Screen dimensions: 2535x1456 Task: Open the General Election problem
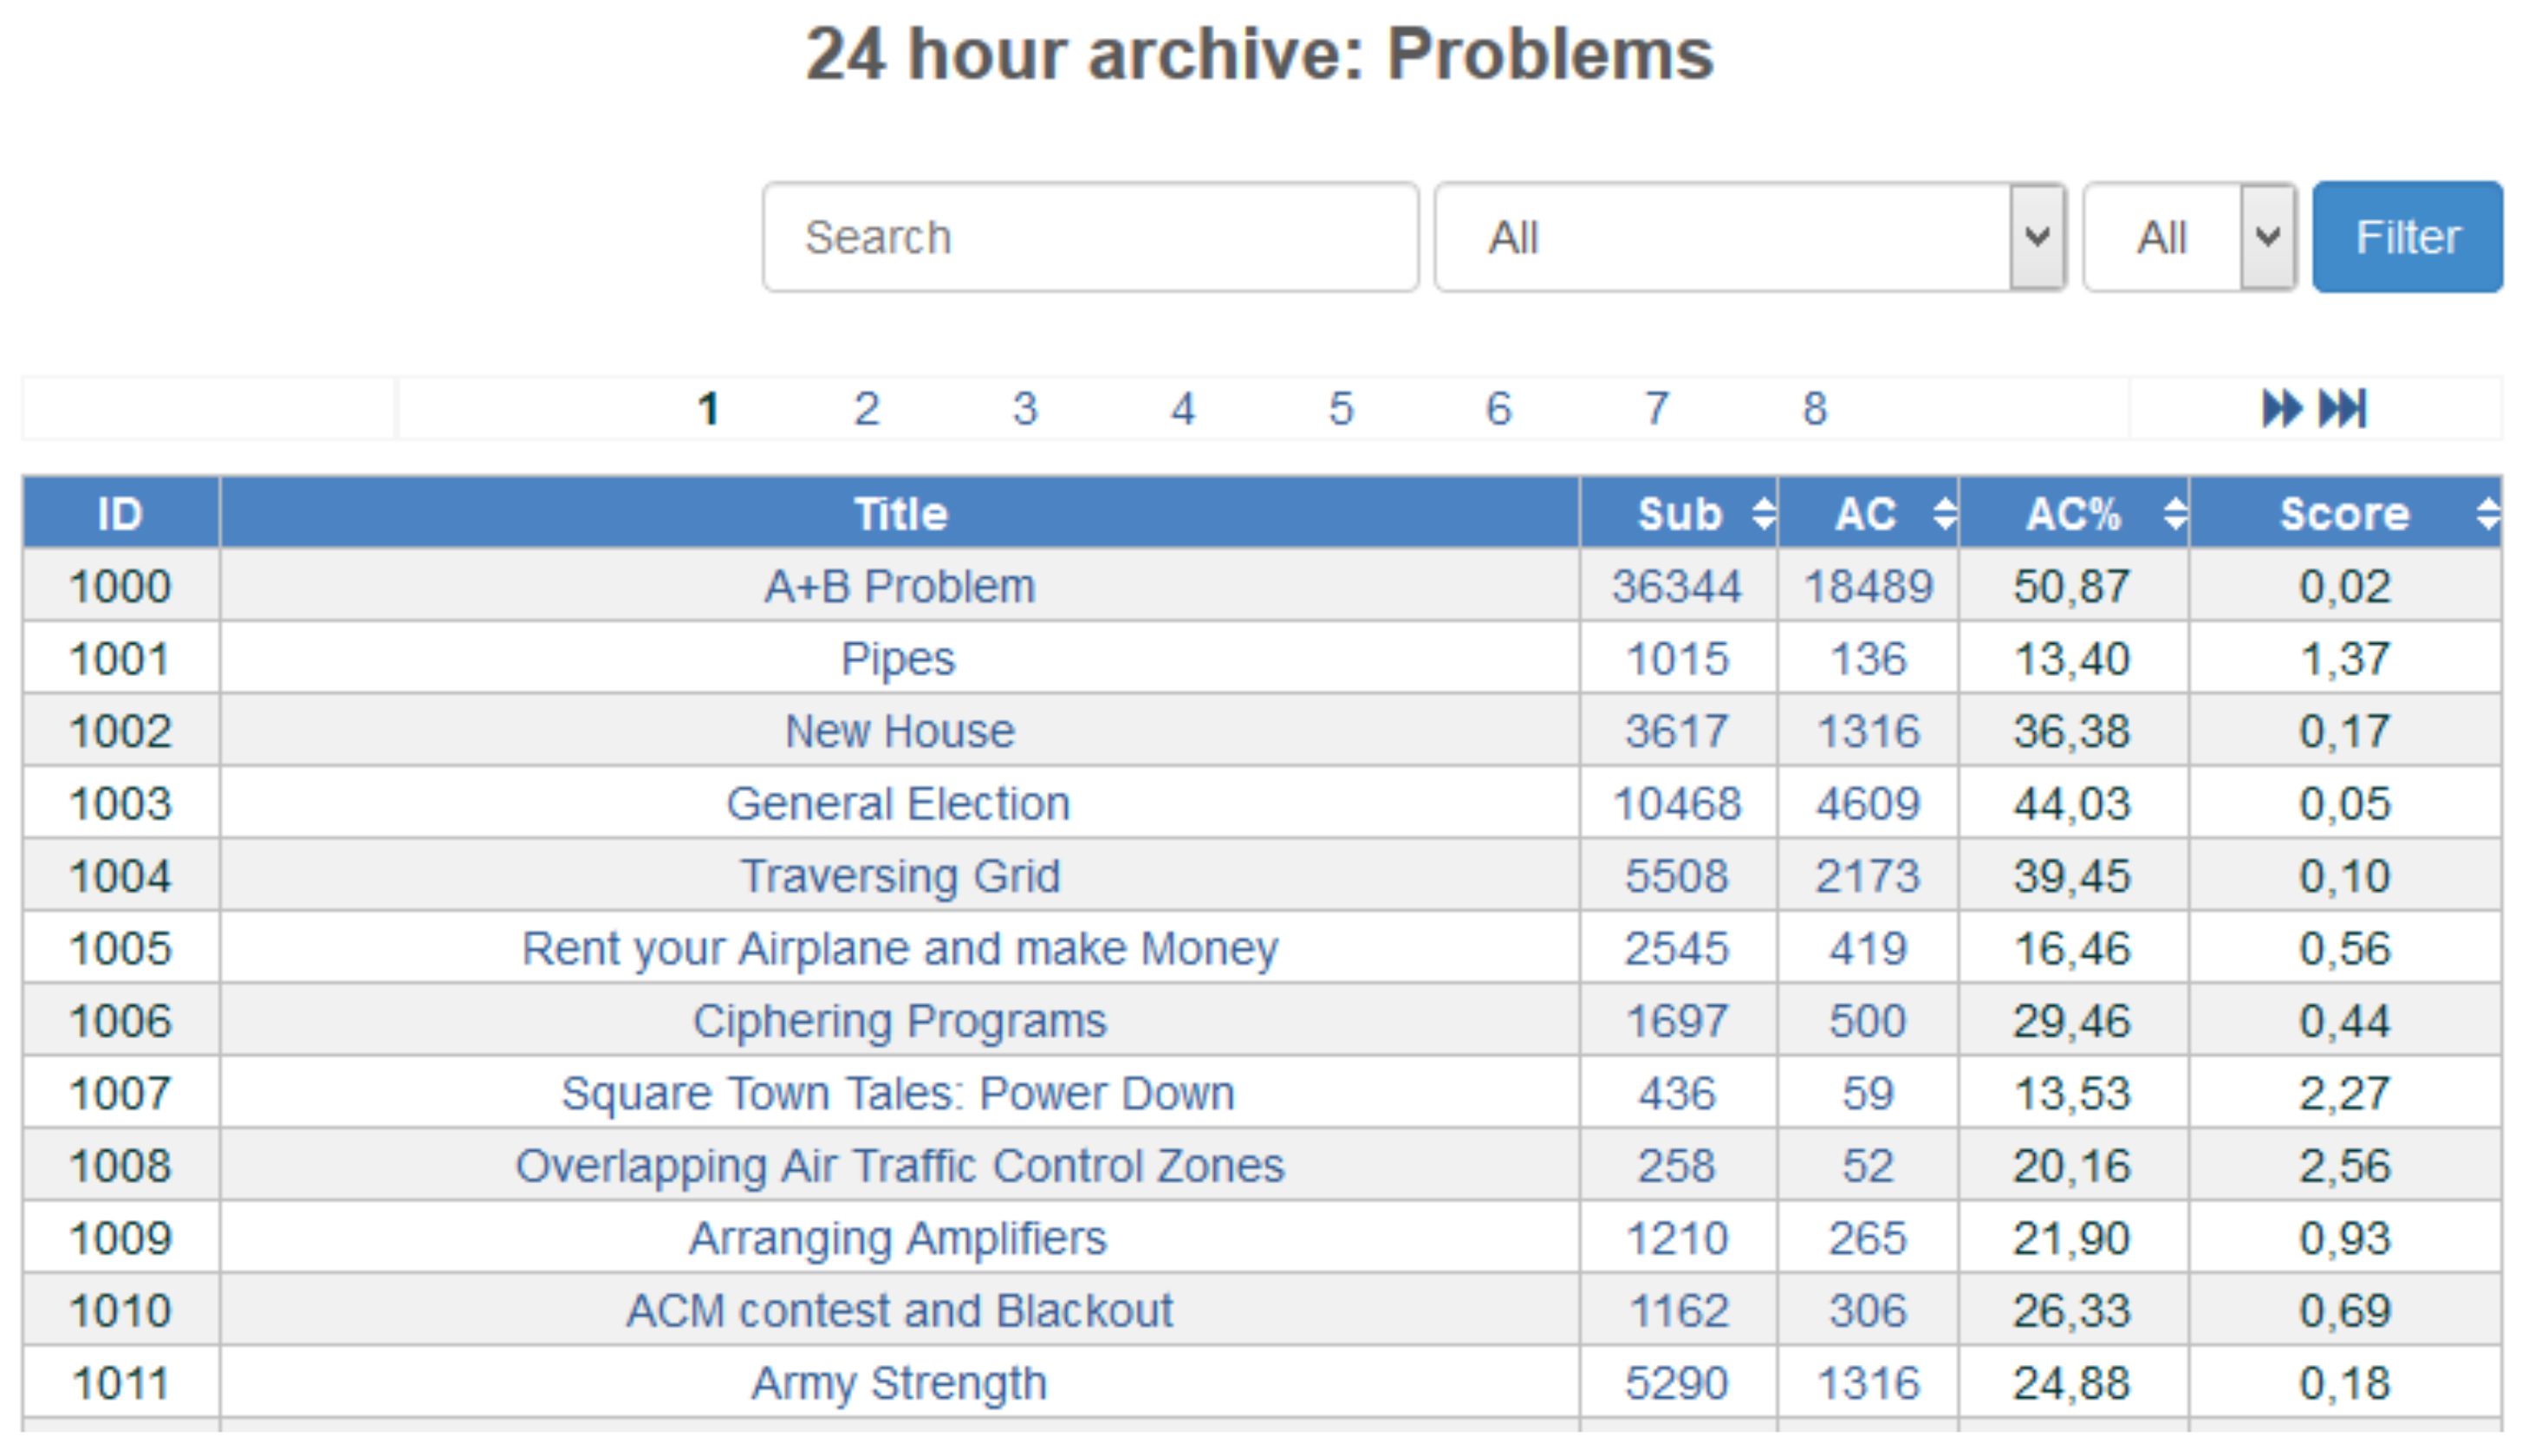[898, 804]
